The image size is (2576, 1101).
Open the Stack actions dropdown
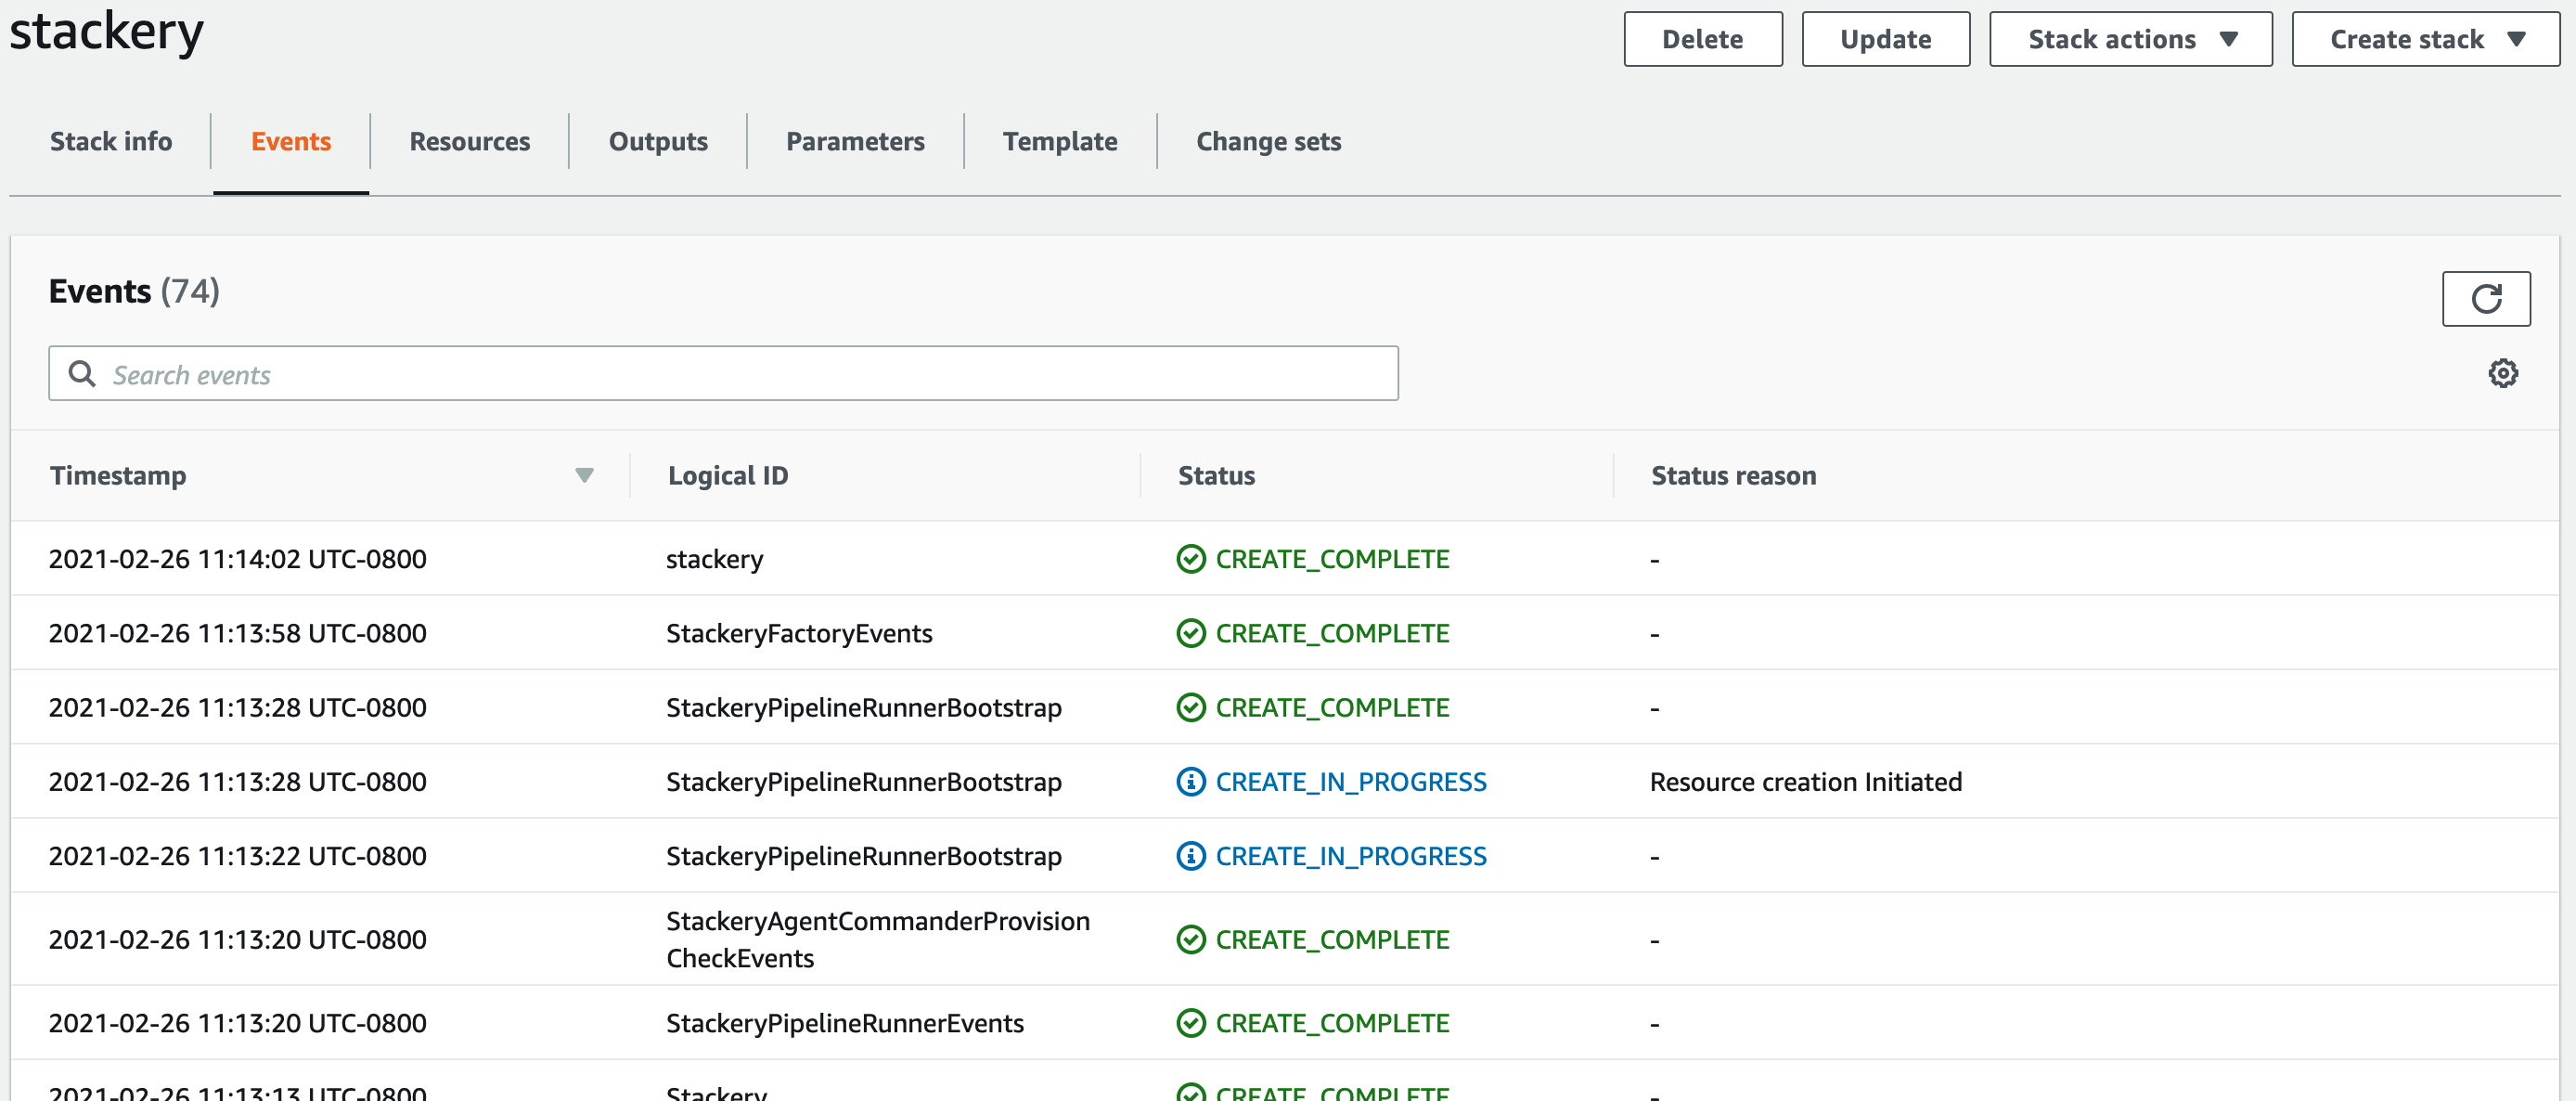2130,39
